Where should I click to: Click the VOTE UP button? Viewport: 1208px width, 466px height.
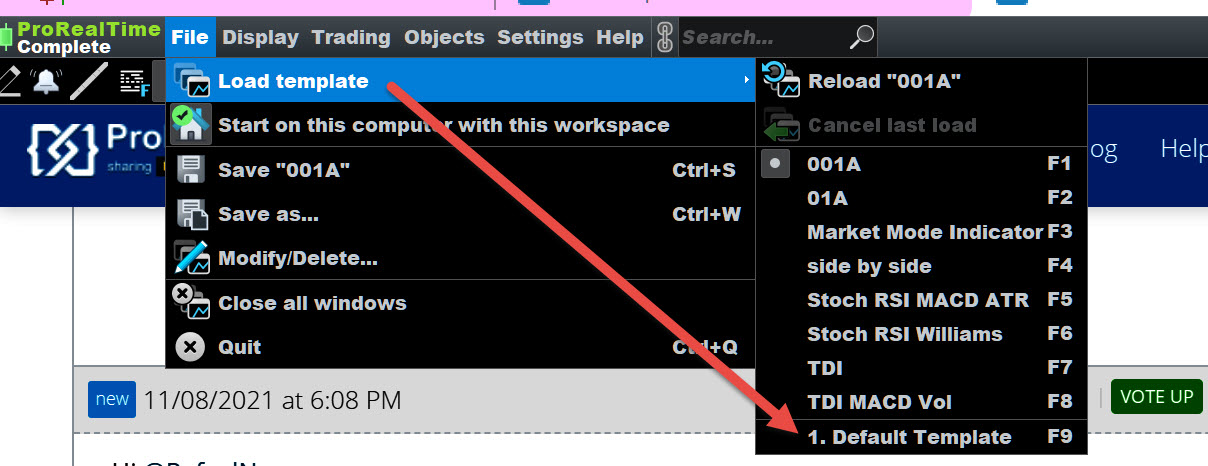point(1156,397)
